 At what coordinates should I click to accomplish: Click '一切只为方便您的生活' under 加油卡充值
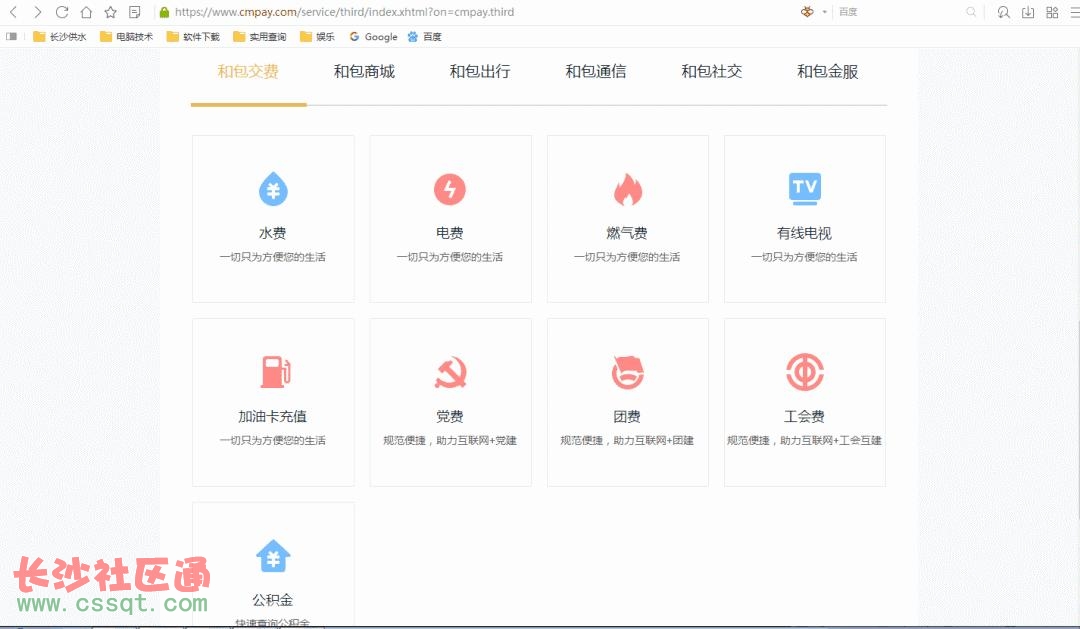tap(273, 440)
